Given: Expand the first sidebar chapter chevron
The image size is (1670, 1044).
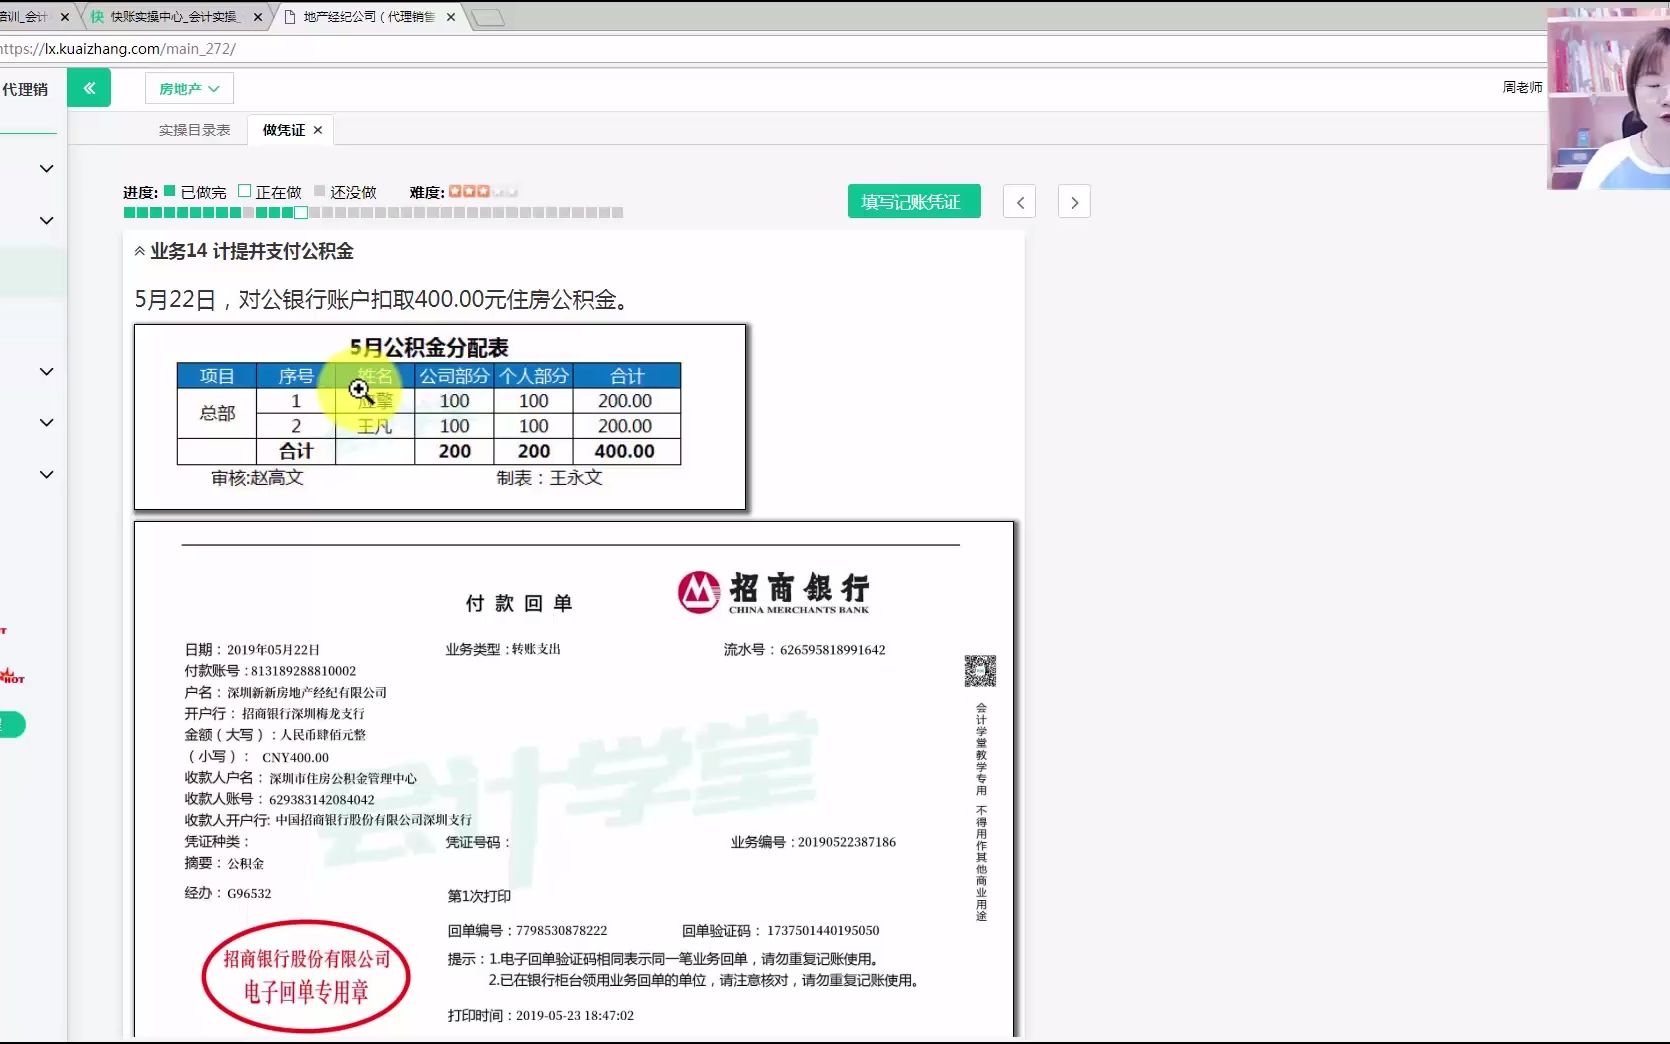Looking at the screenshot, I should (x=46, y=168).
